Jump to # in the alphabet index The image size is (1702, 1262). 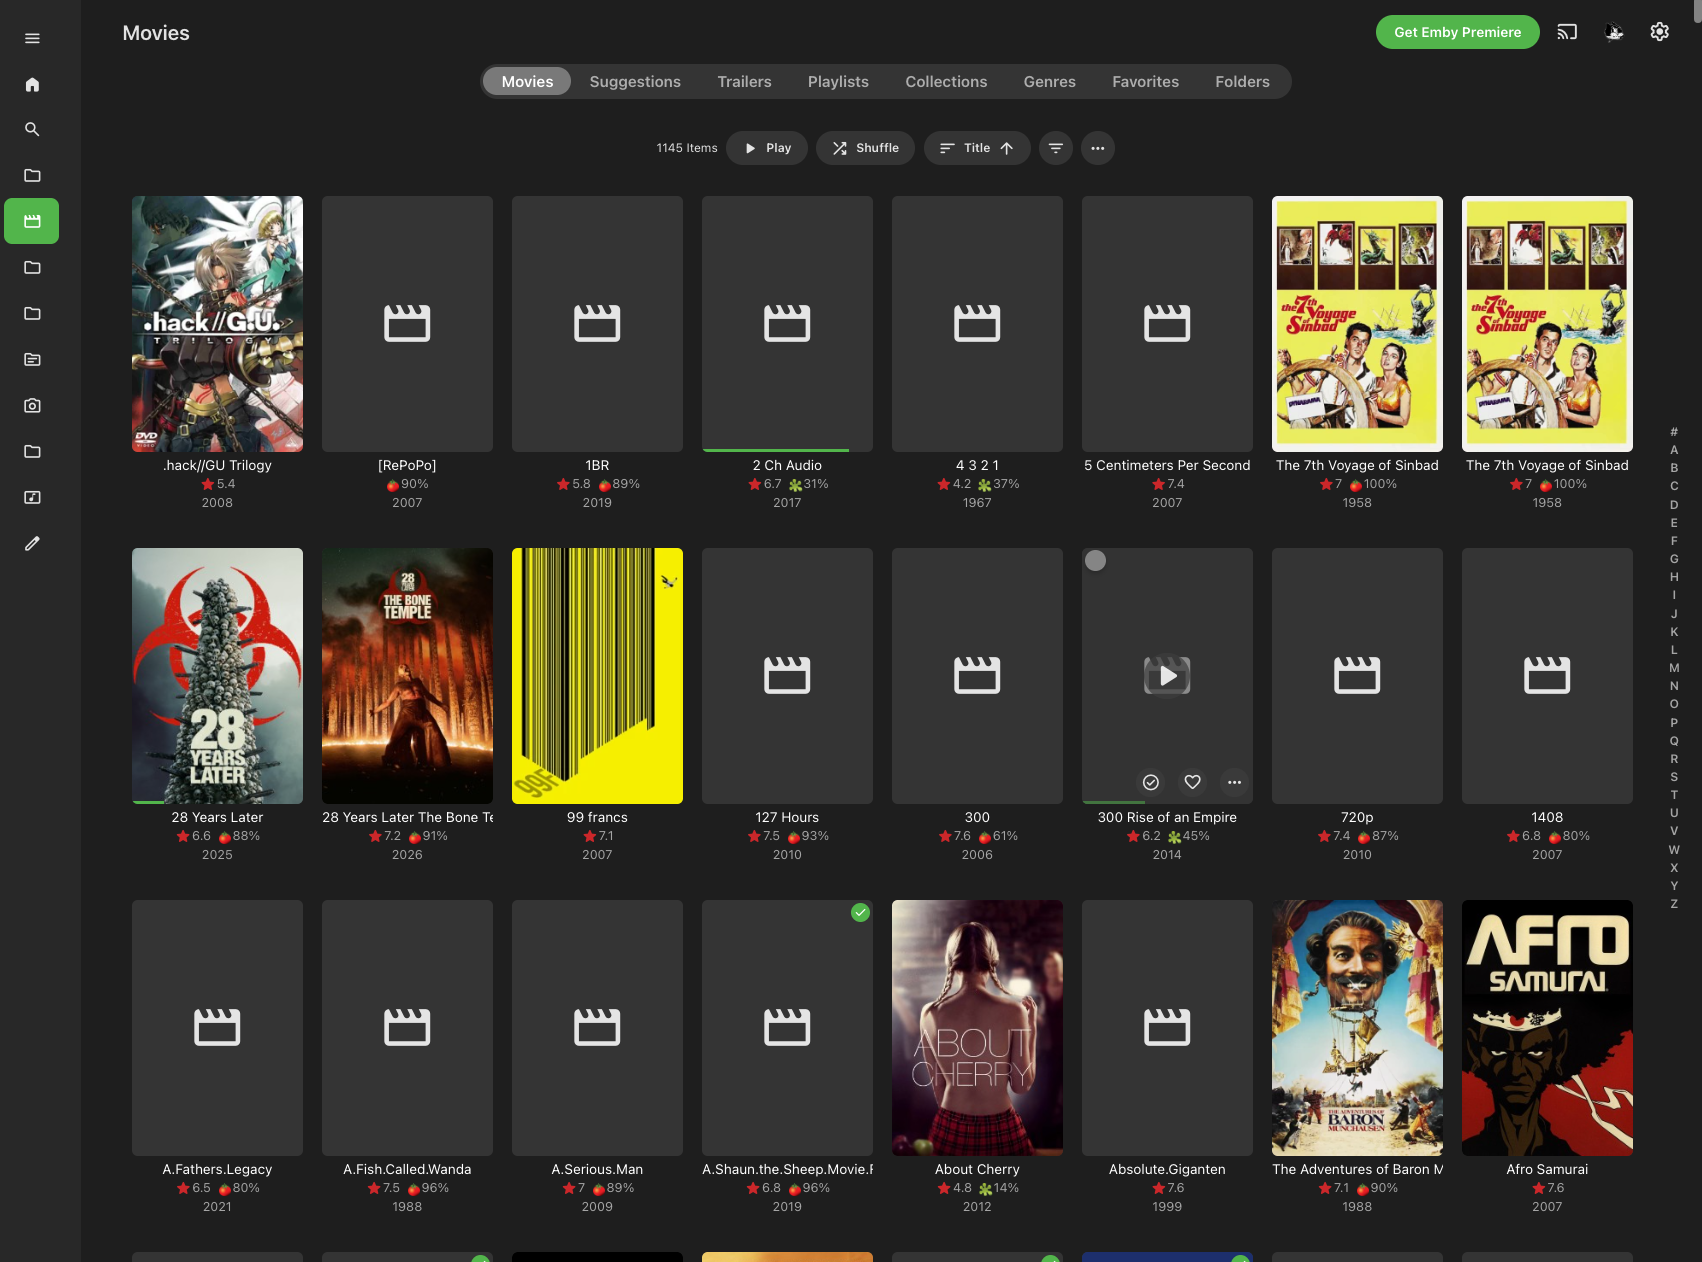click(1674, 432)
